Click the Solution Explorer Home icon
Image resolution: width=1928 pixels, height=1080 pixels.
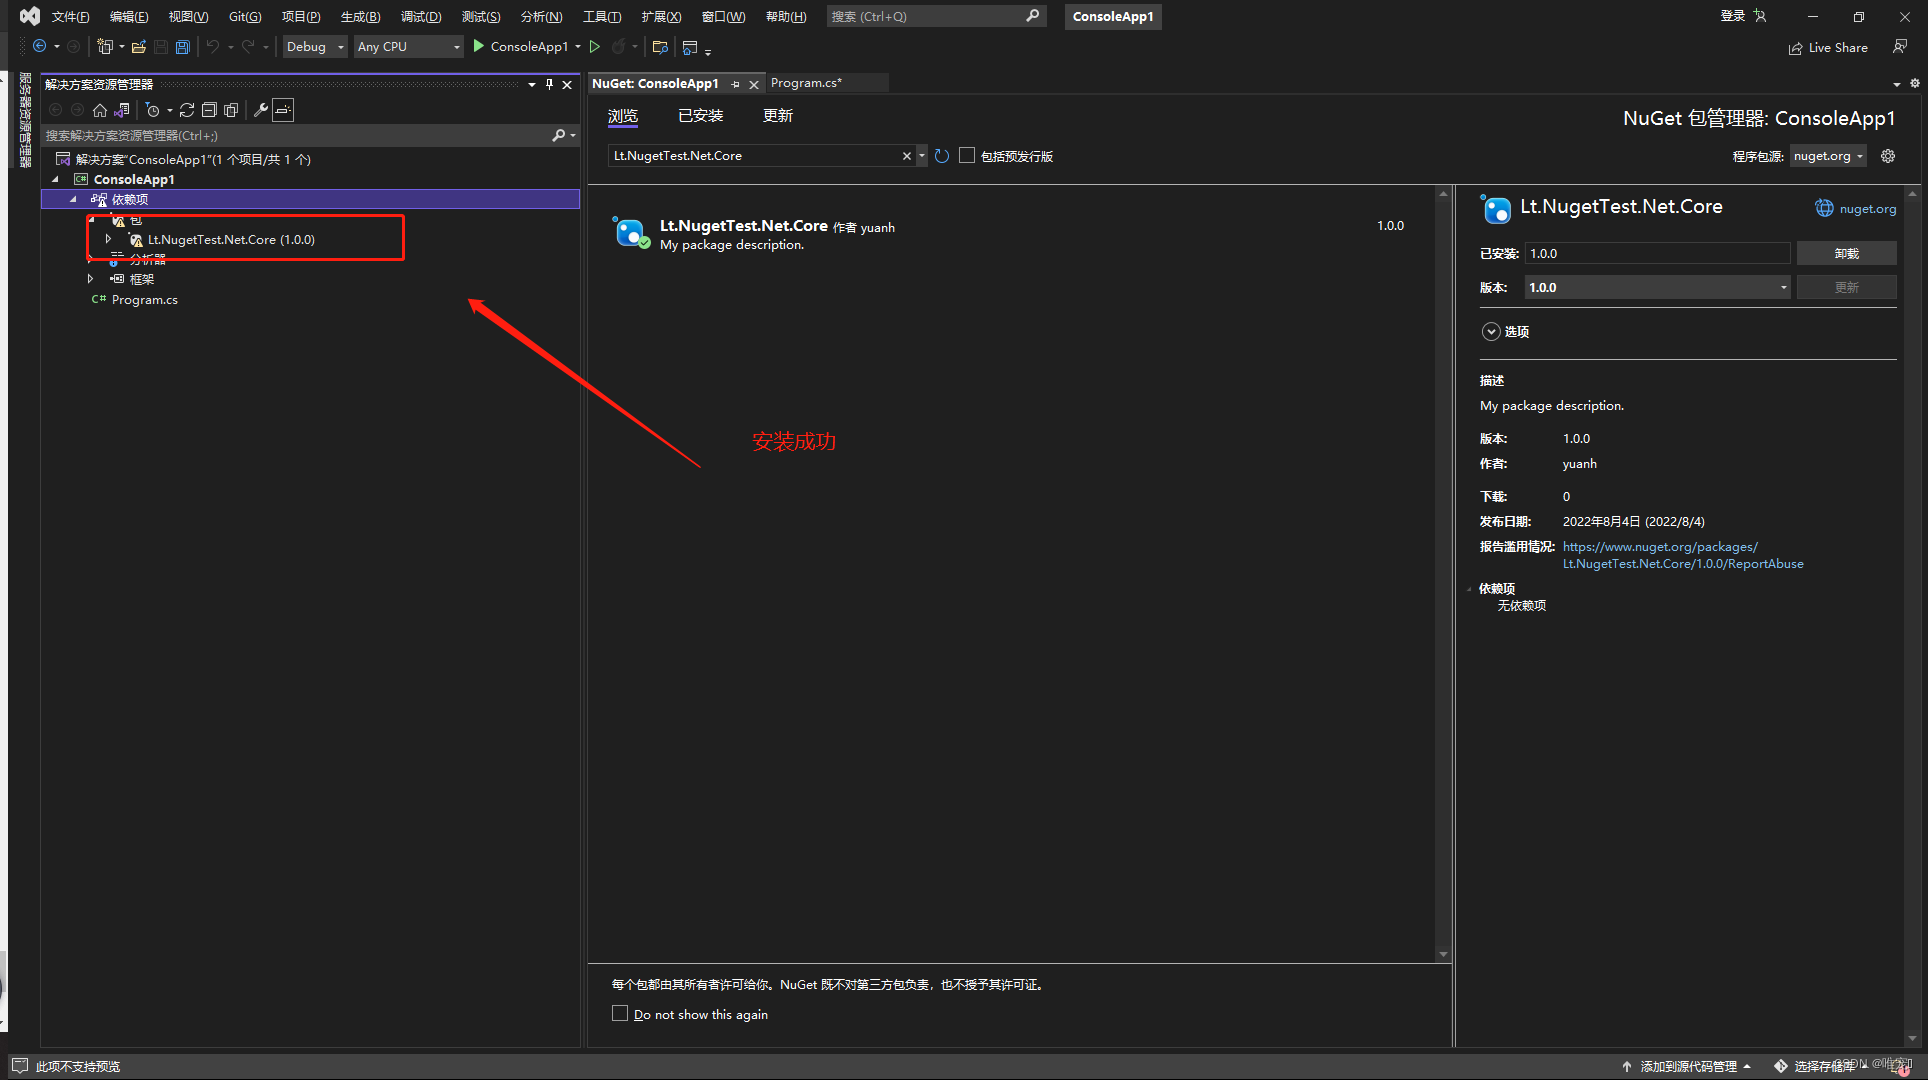click(100, 110)
